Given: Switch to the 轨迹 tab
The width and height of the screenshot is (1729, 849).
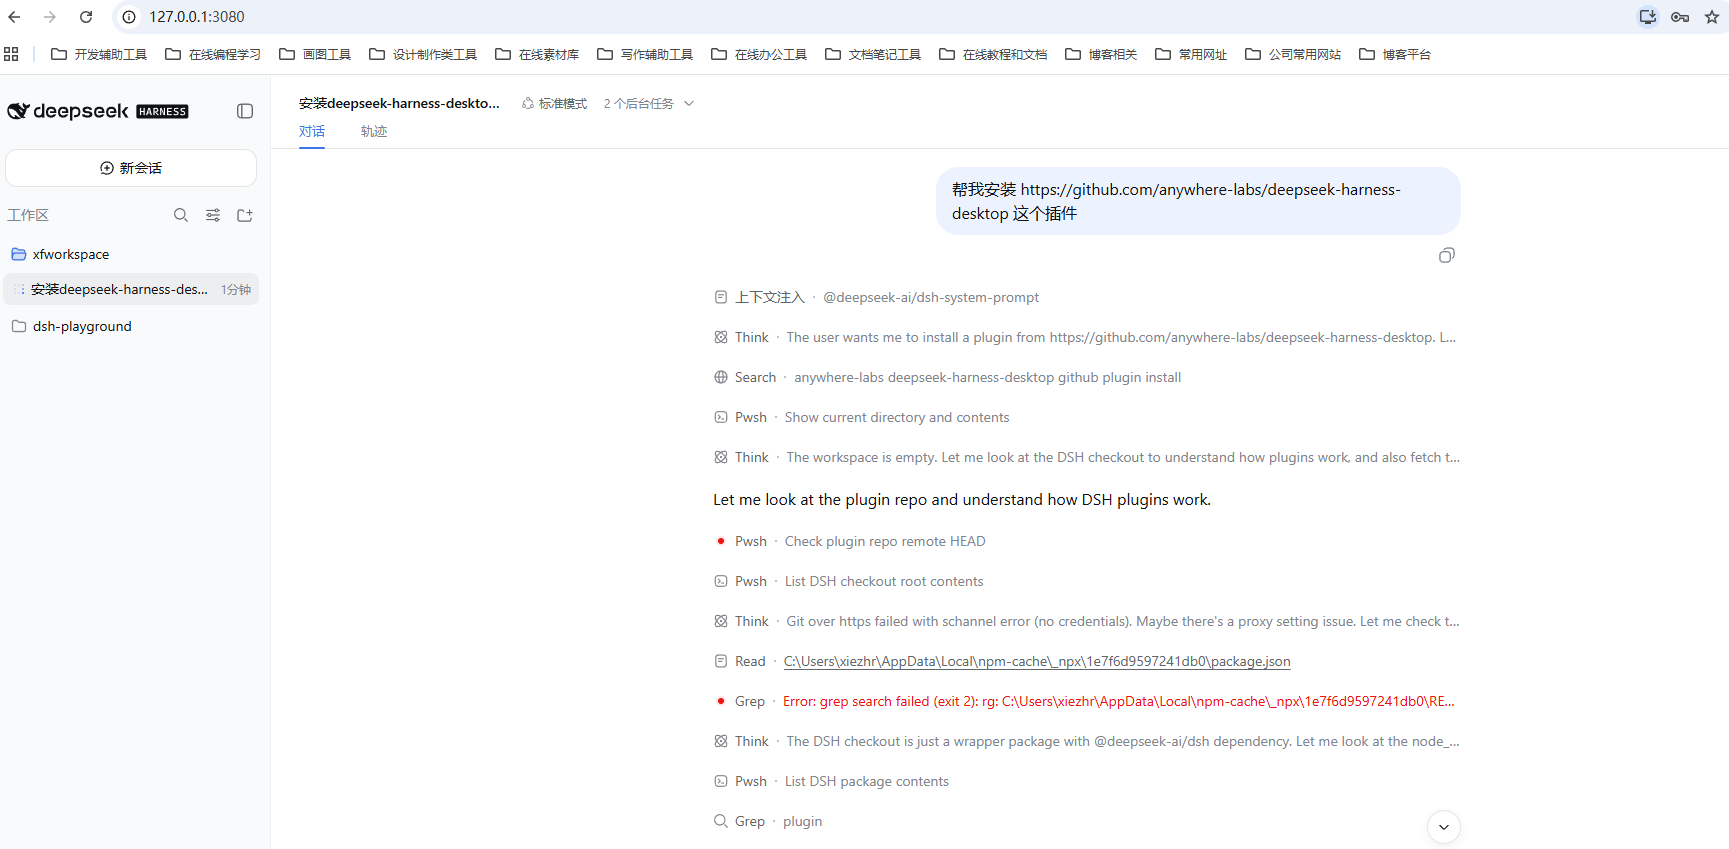Looking at the screenshot, I should (374, 131).
